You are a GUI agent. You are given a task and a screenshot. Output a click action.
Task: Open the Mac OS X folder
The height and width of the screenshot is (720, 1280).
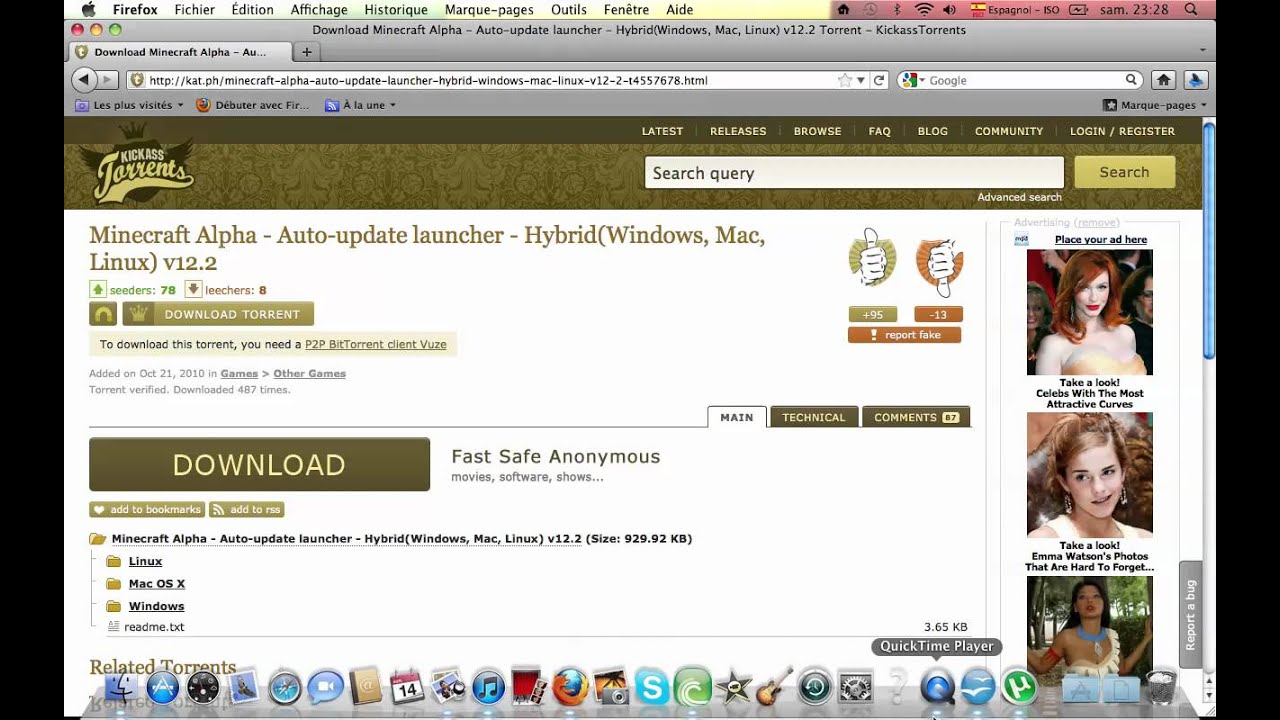(156, 583)
